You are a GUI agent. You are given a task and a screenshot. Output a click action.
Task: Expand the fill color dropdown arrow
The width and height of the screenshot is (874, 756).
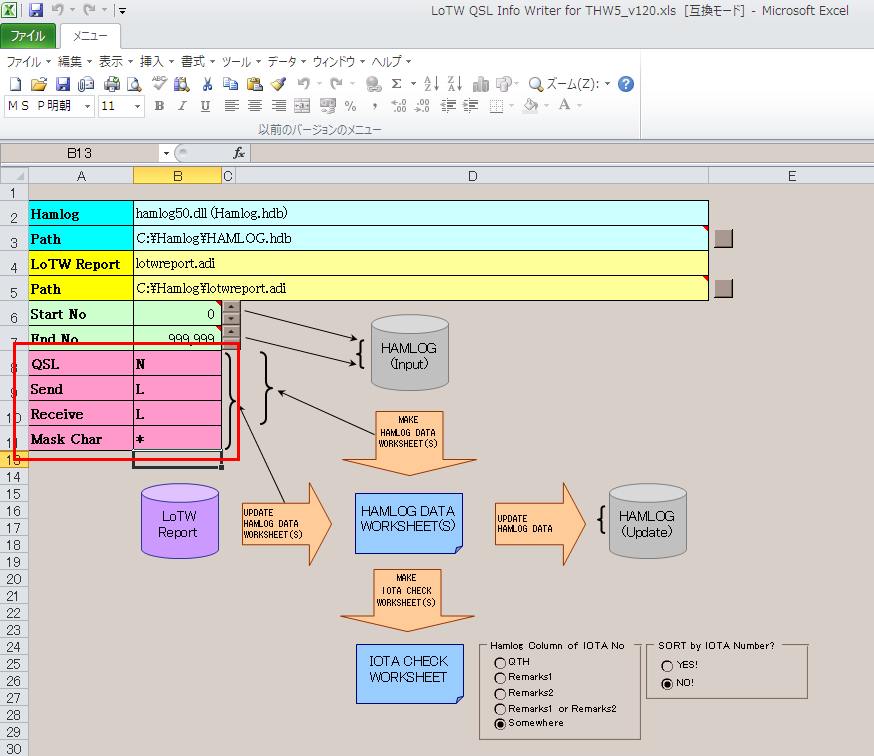point(546,105)
